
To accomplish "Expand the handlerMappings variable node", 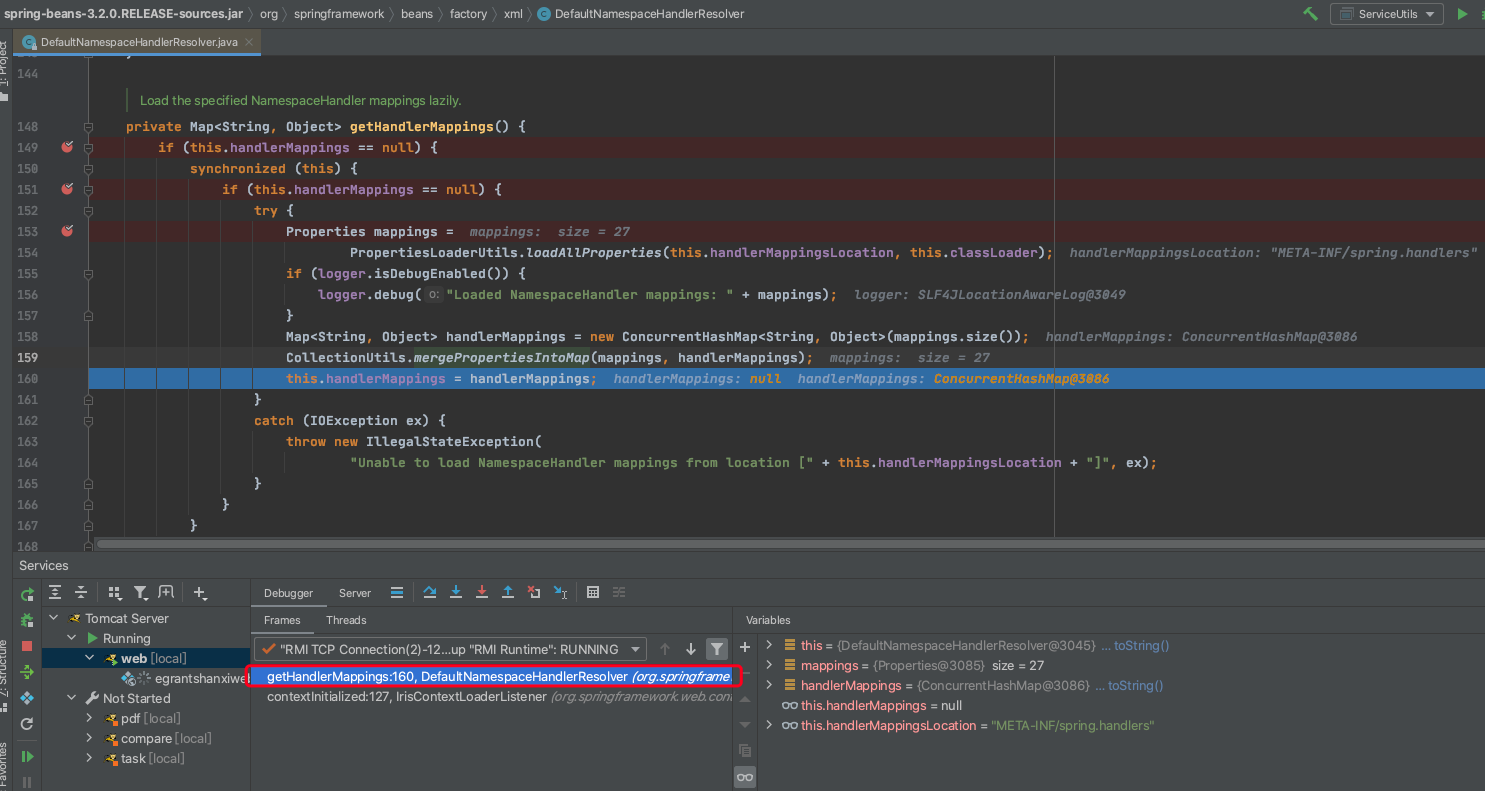I will point(769,685).
